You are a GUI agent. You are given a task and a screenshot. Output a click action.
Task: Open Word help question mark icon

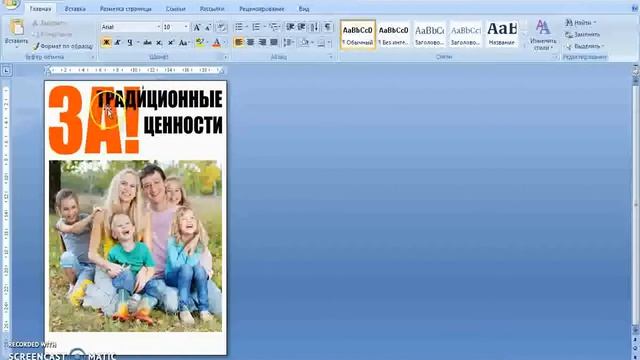[635, 7]
